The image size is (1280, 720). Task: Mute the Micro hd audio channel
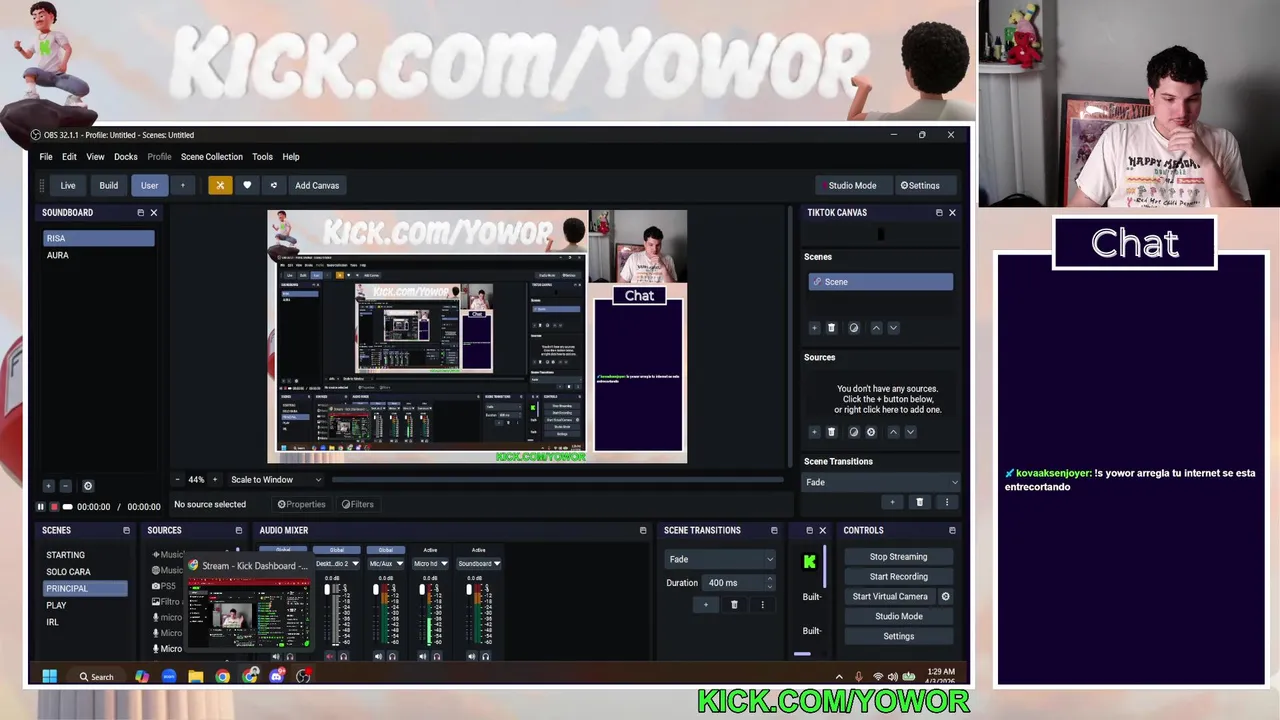pyautogui.click(x=423, y=657)
